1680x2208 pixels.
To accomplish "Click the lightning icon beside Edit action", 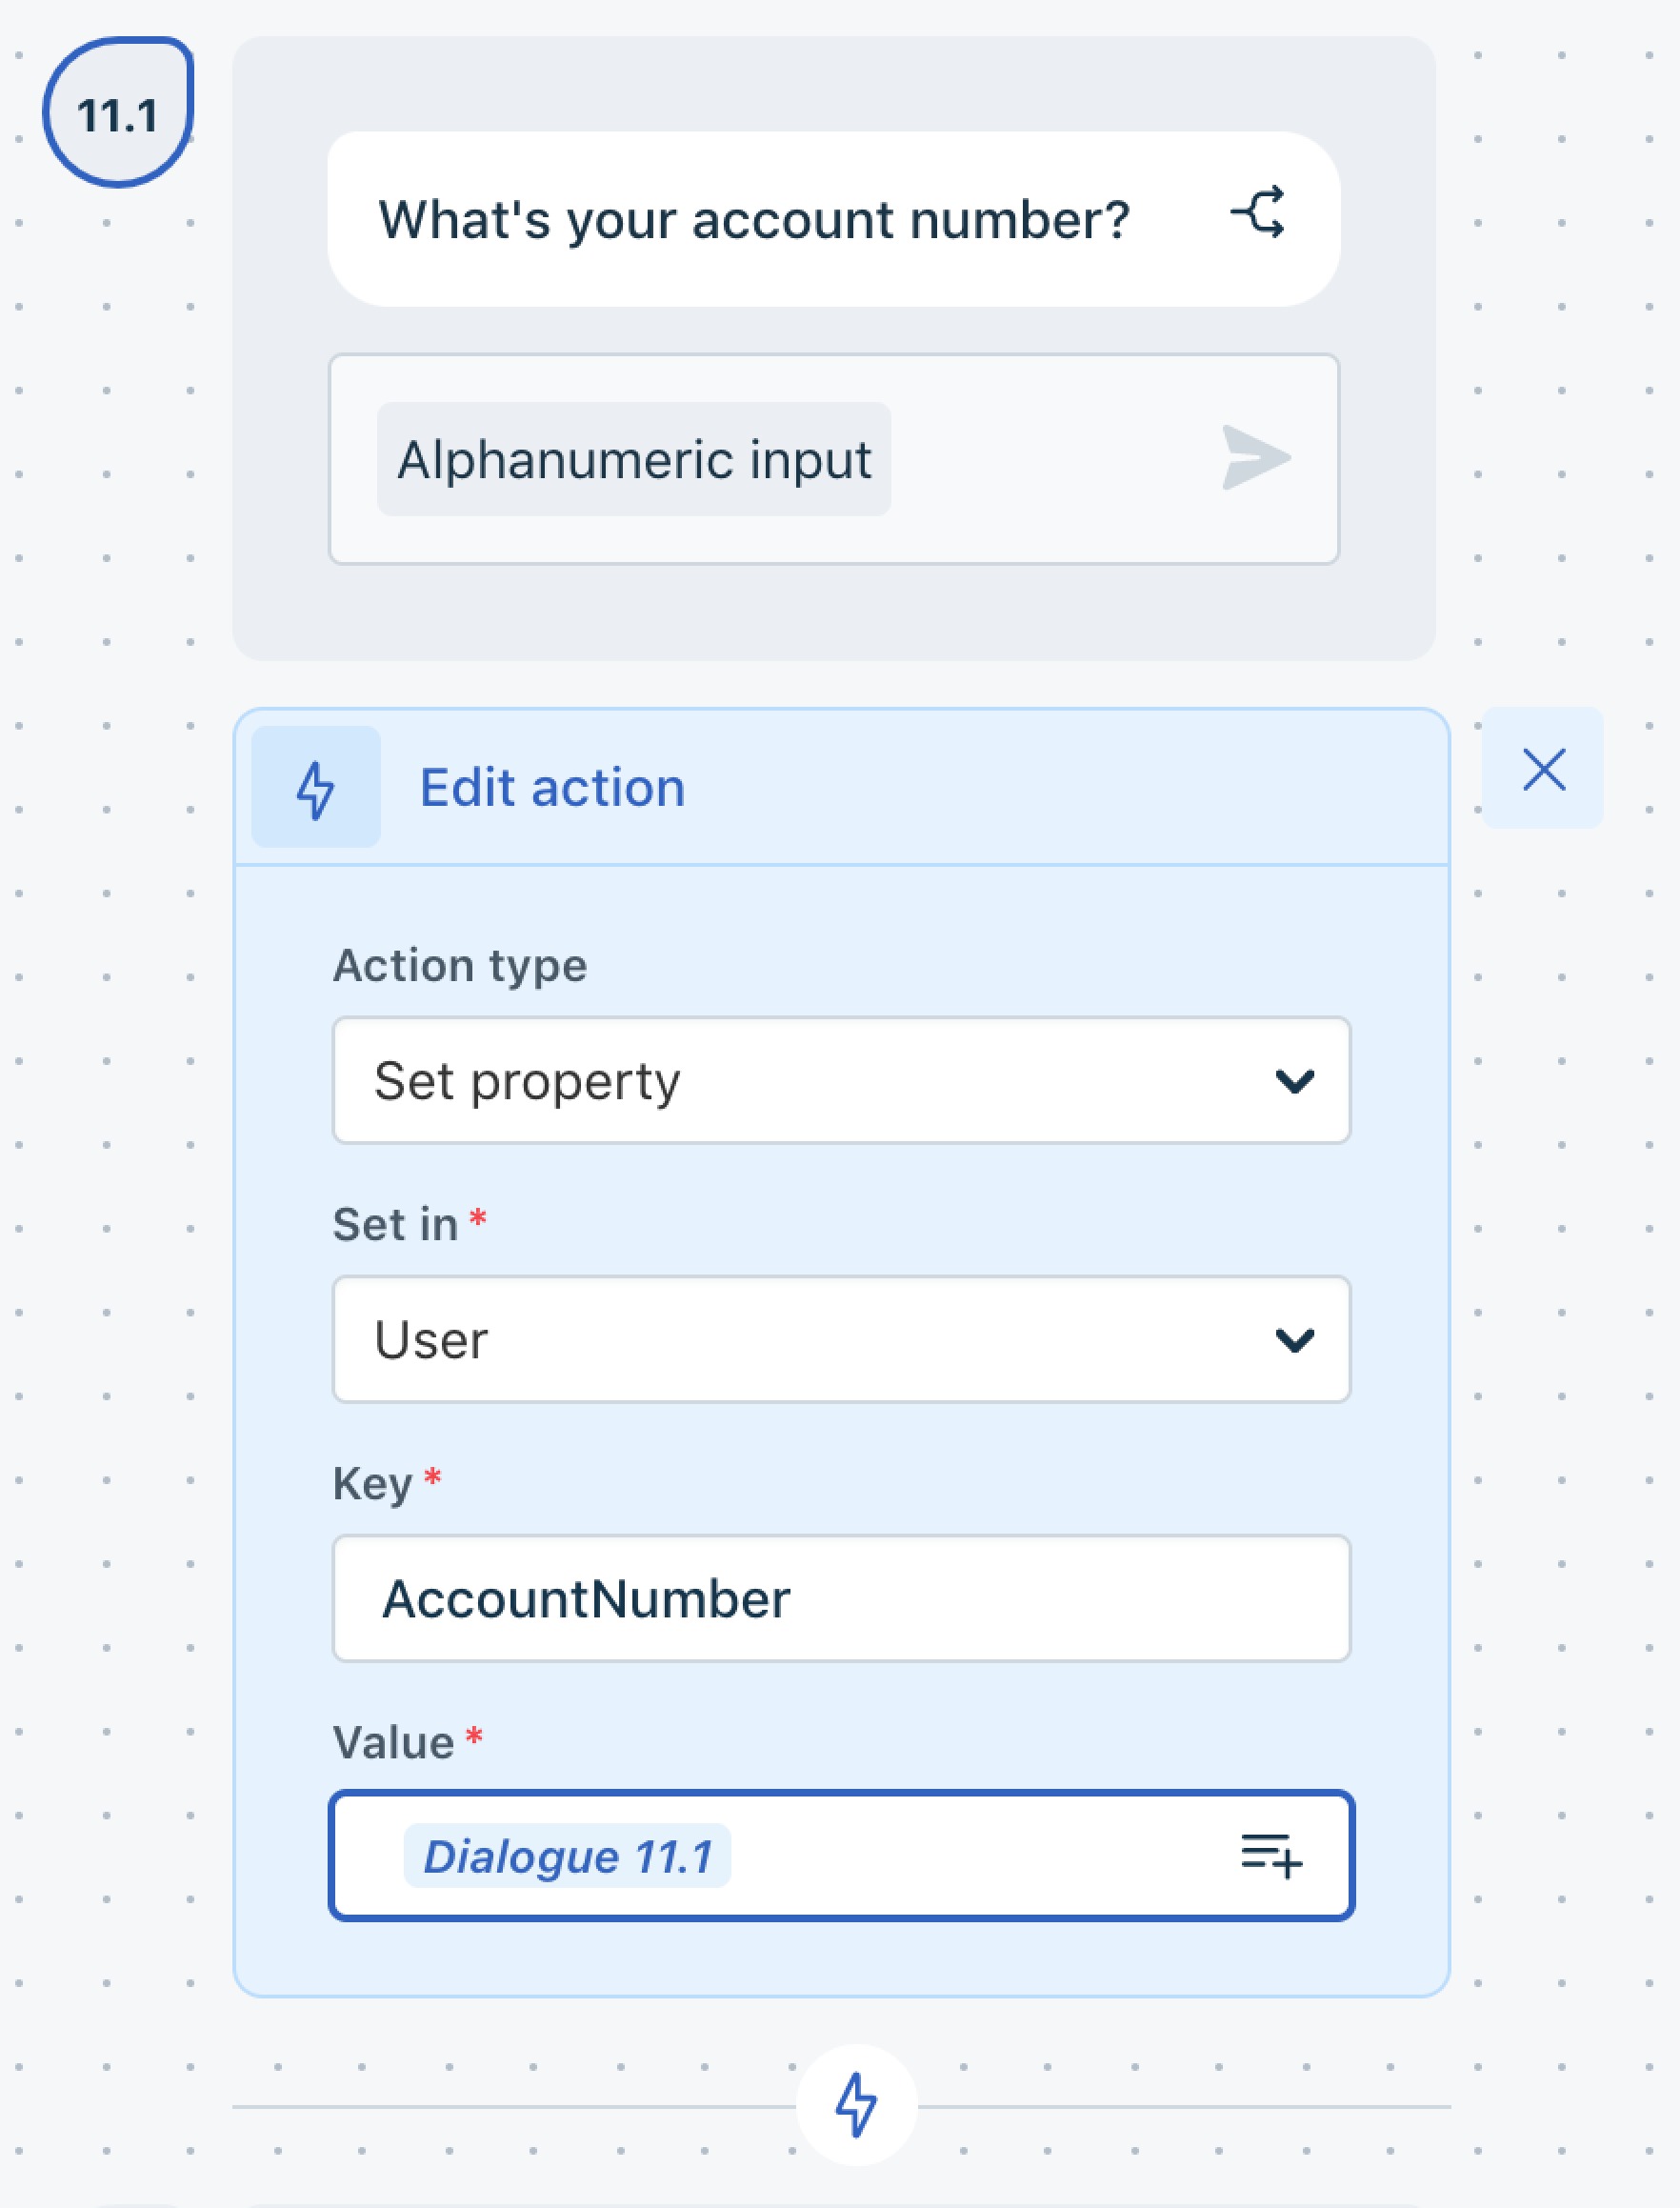I will (316, 787).
